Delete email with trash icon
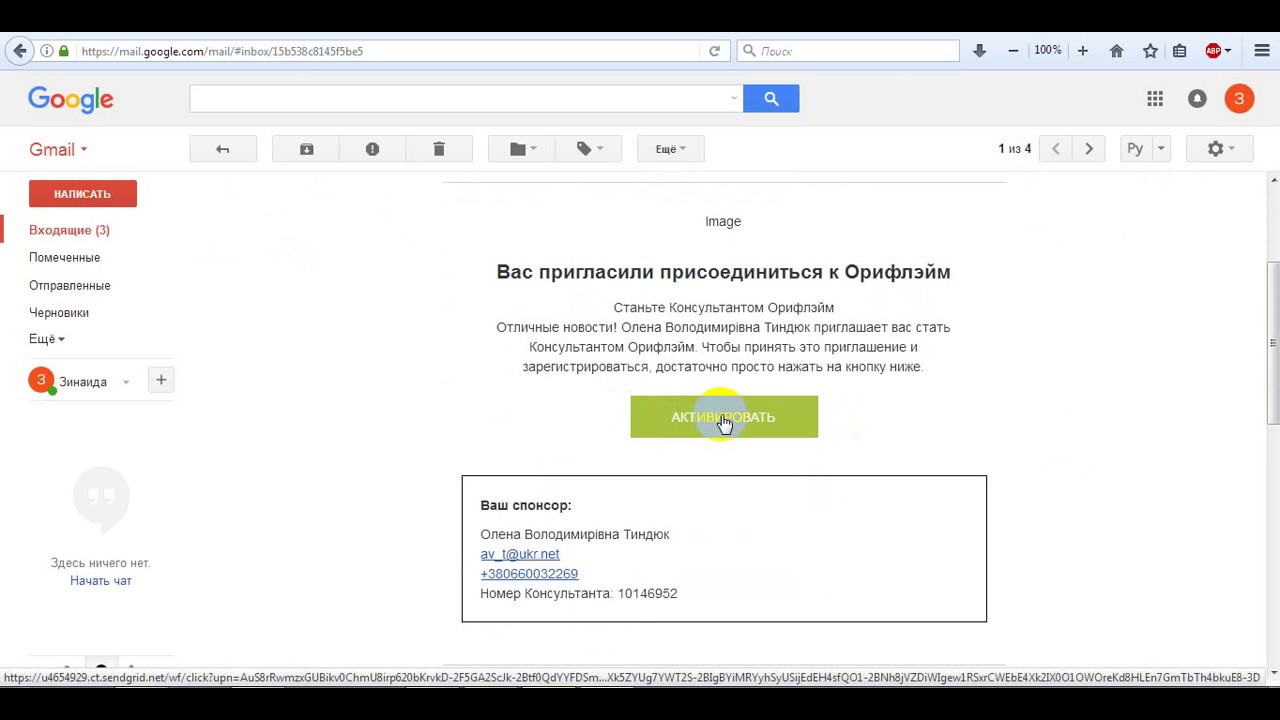1280x720 pixels. pos(438,149)
